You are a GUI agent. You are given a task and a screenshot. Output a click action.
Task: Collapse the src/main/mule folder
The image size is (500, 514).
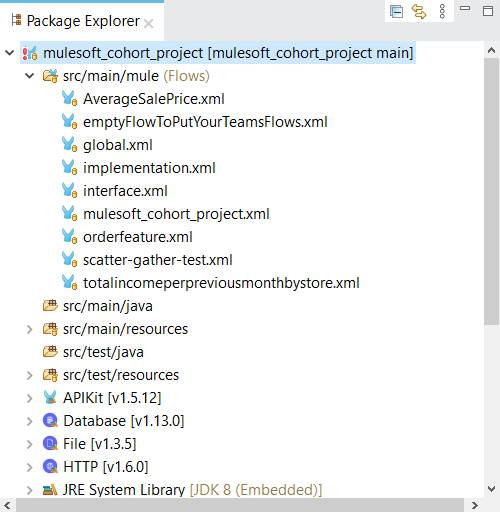(x=30, y=76)
